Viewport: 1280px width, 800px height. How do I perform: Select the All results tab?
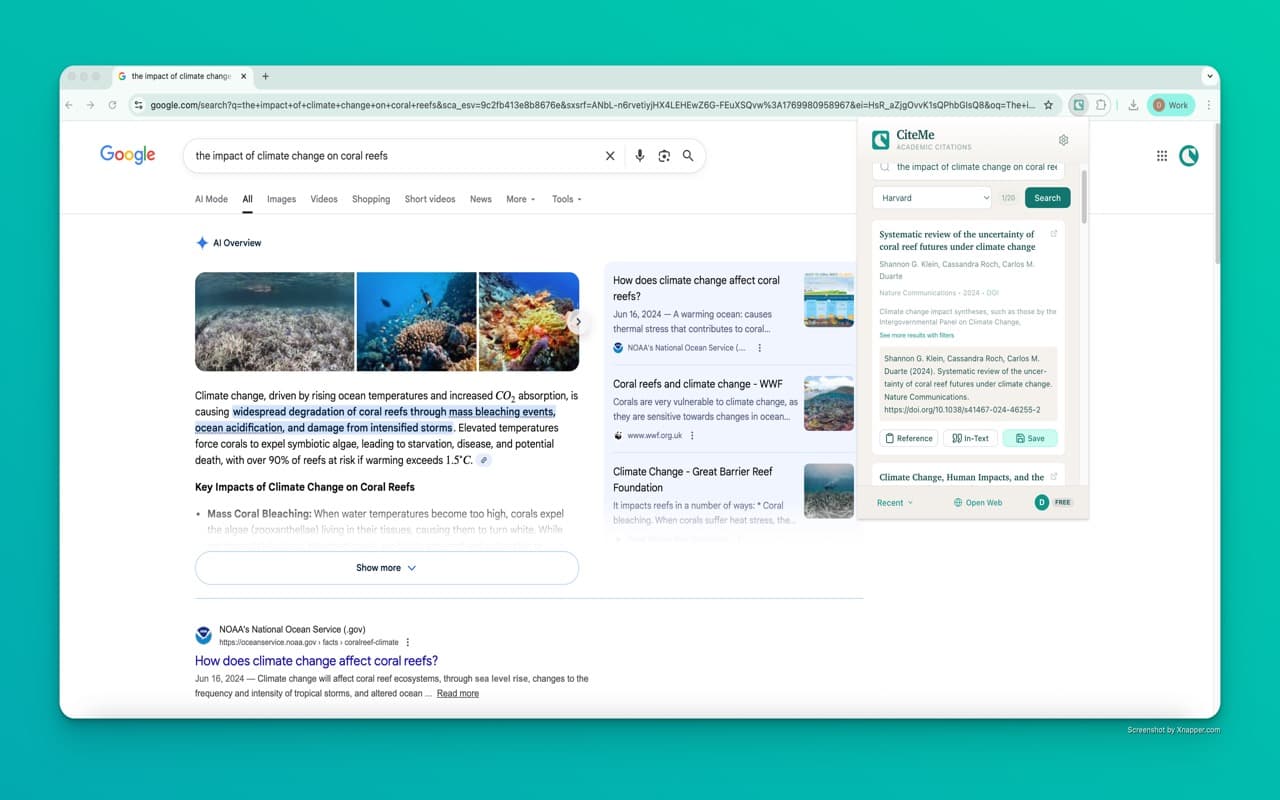(247, 199)
